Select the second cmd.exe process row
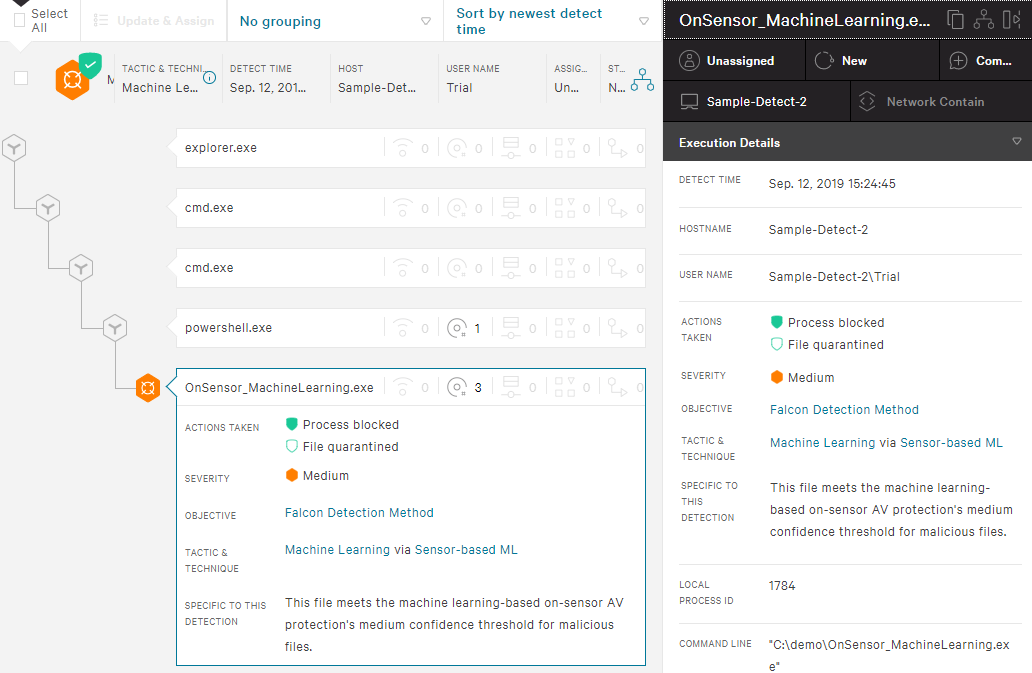This screenshot has height=673, width=1032. (x=411, y=268)
